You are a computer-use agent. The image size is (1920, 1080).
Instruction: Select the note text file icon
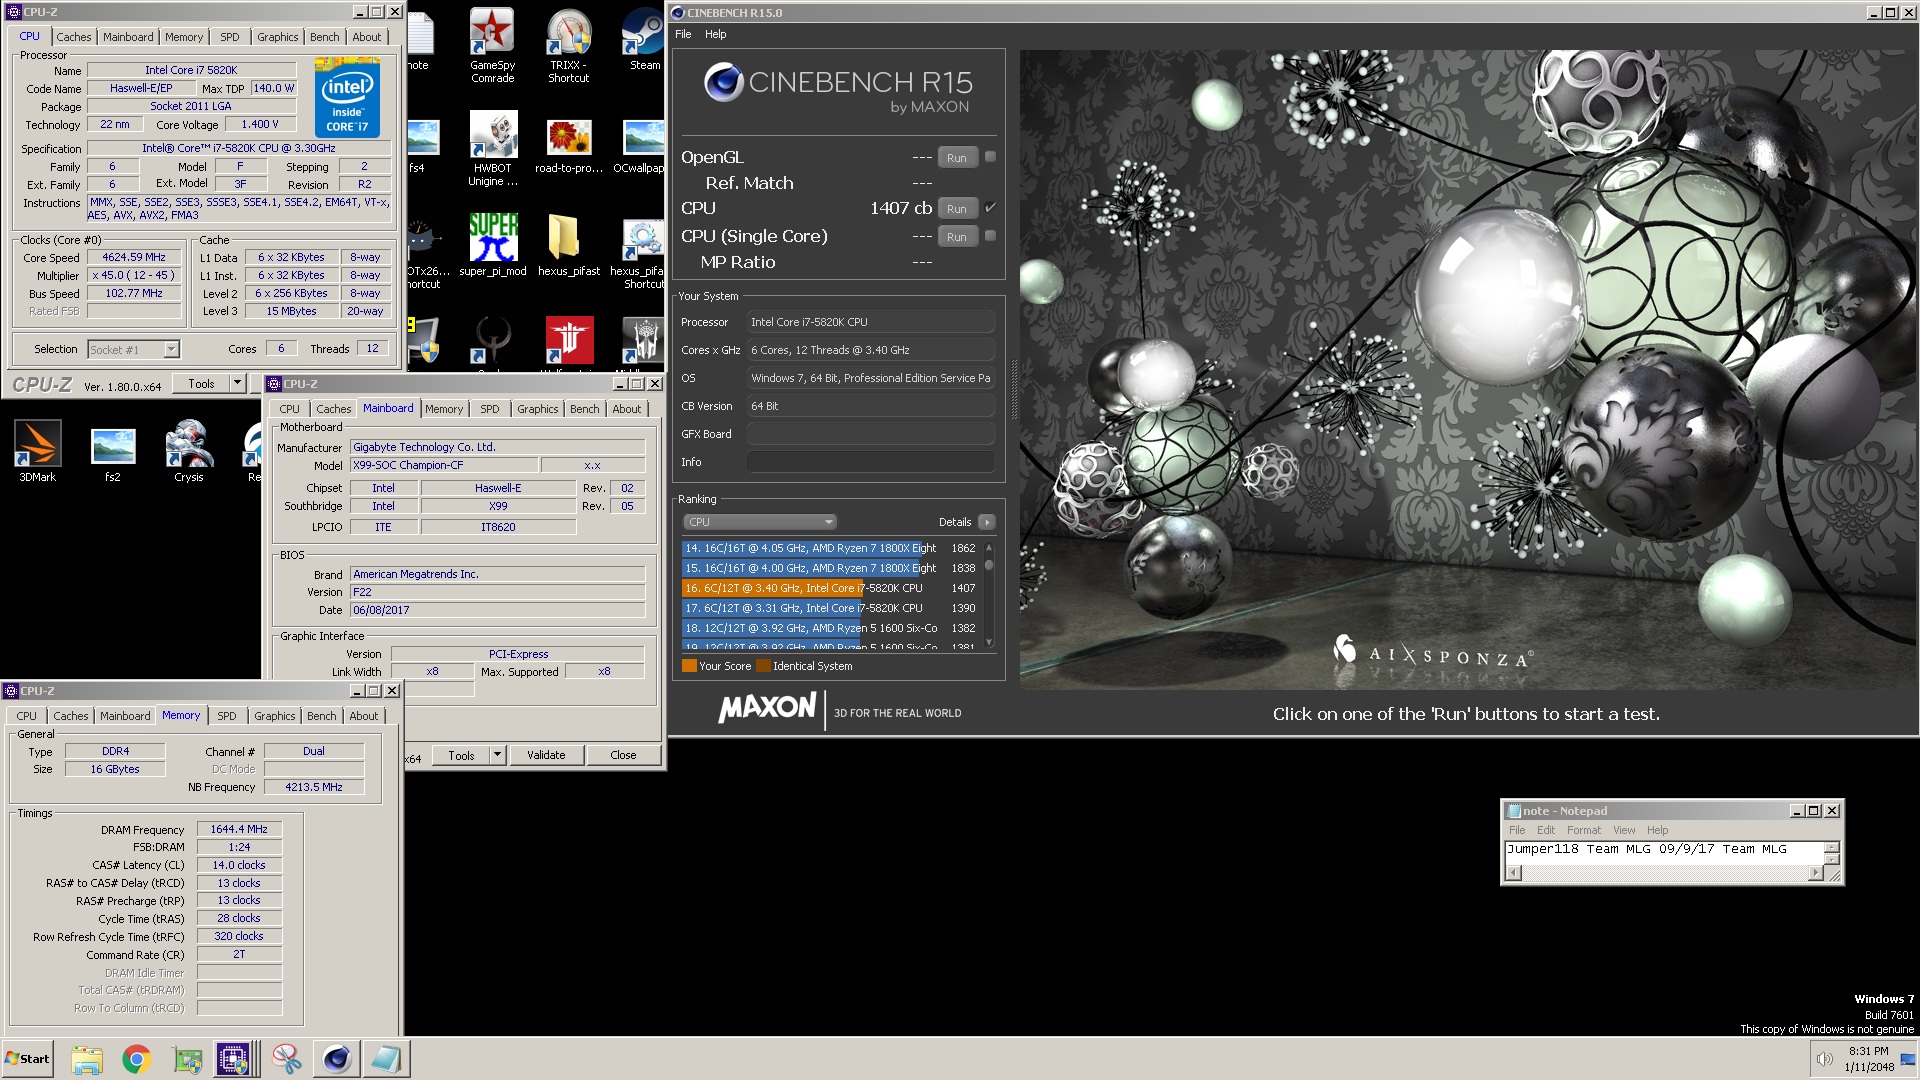(x=420, y=42)
